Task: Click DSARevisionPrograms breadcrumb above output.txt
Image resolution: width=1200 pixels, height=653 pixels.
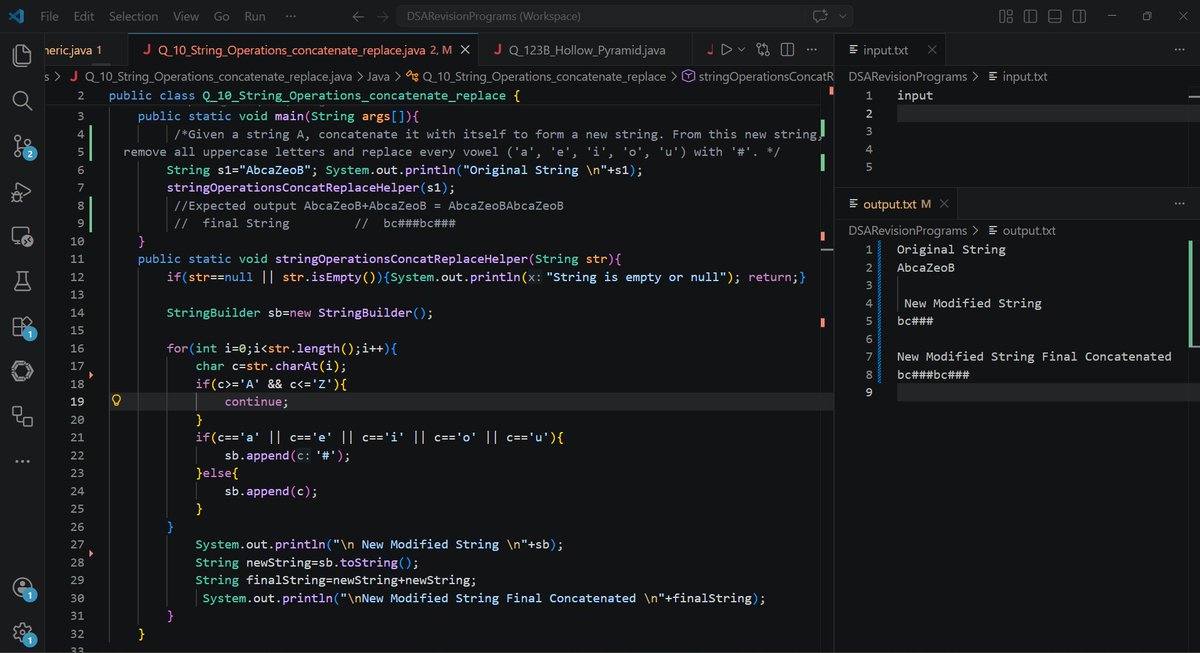Action: [907, 230]
